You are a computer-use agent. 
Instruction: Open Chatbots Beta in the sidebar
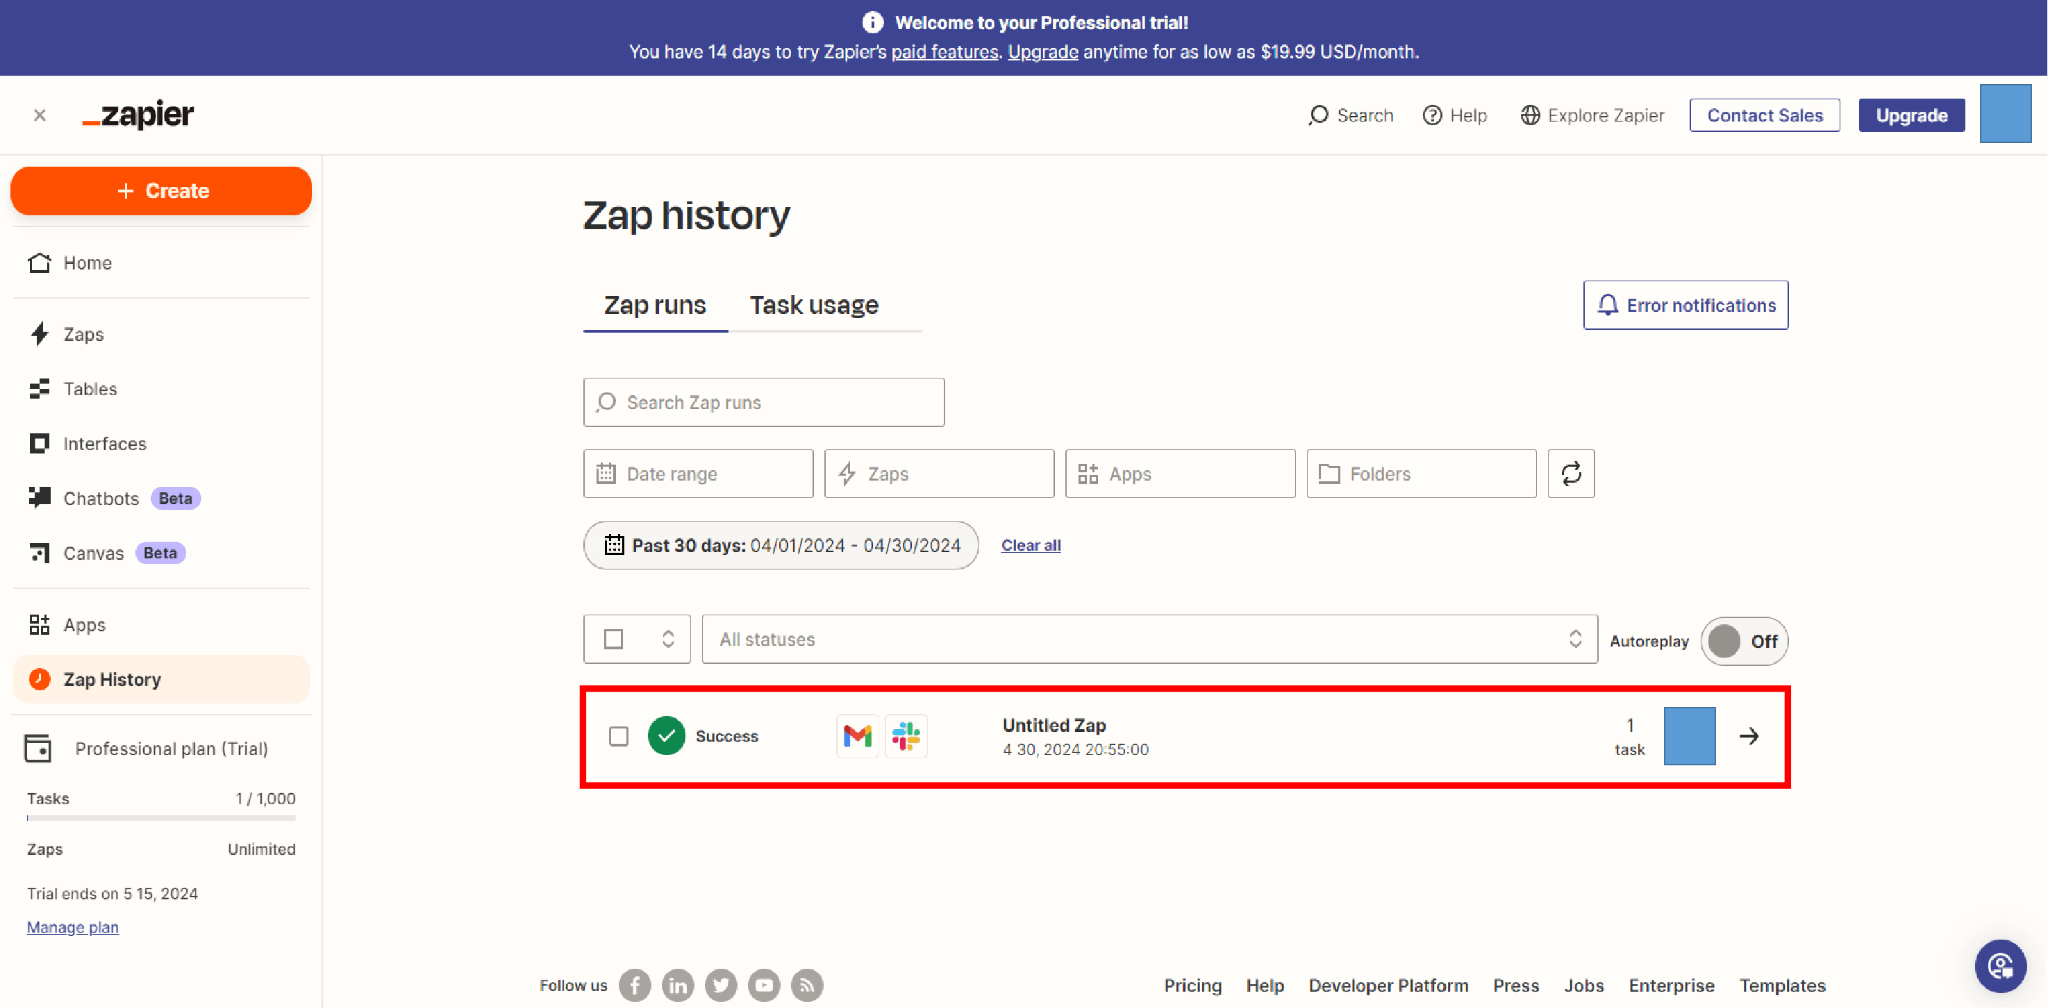pos(161,498)
